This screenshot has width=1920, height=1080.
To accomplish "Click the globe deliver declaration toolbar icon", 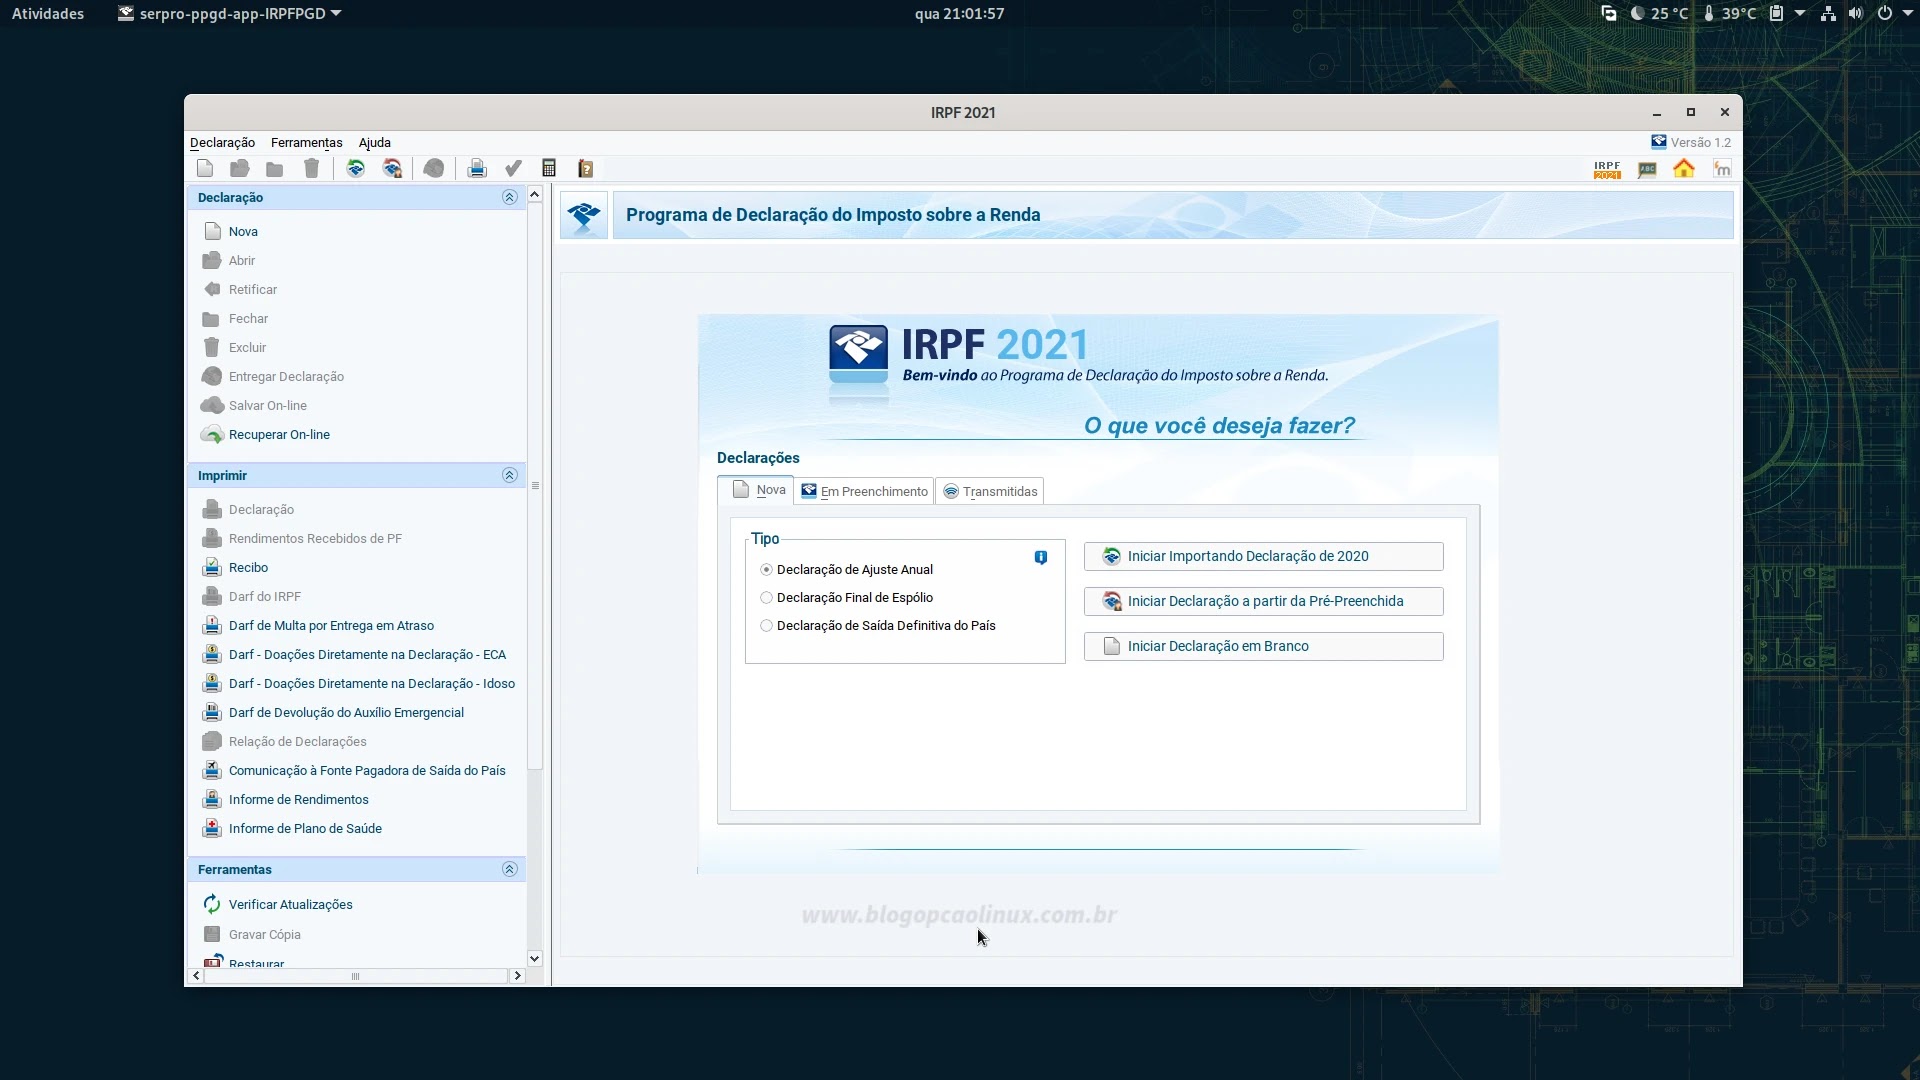I will 433,168.
